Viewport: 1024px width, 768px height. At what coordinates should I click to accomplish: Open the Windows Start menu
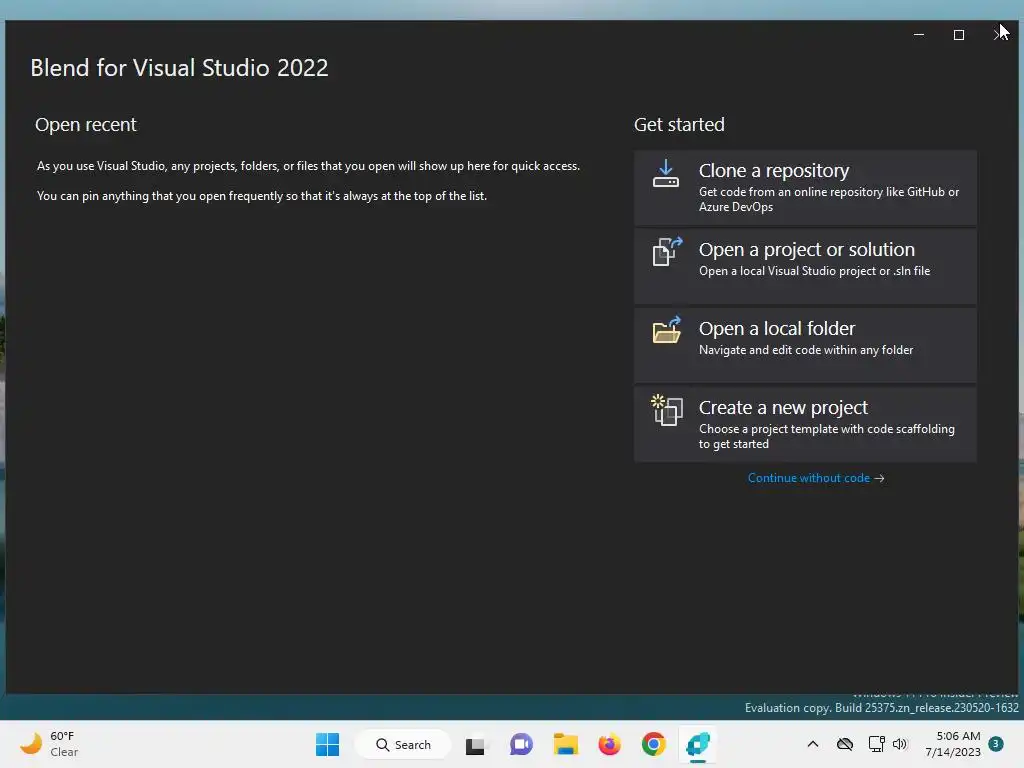327,744
